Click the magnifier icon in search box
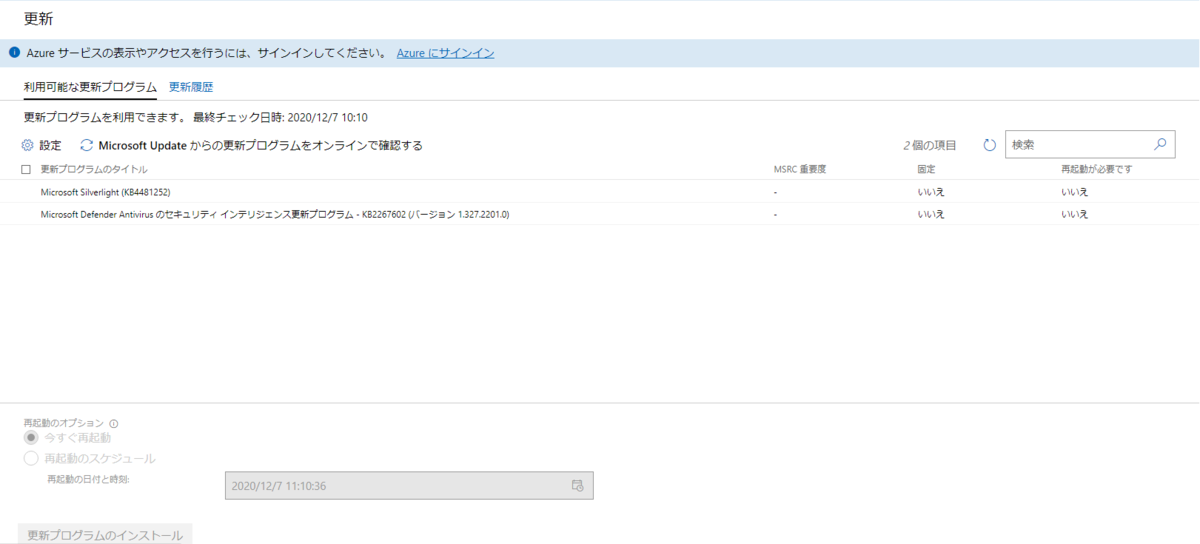Viewport: 1200px width, 544px height. pos(1160,144)
